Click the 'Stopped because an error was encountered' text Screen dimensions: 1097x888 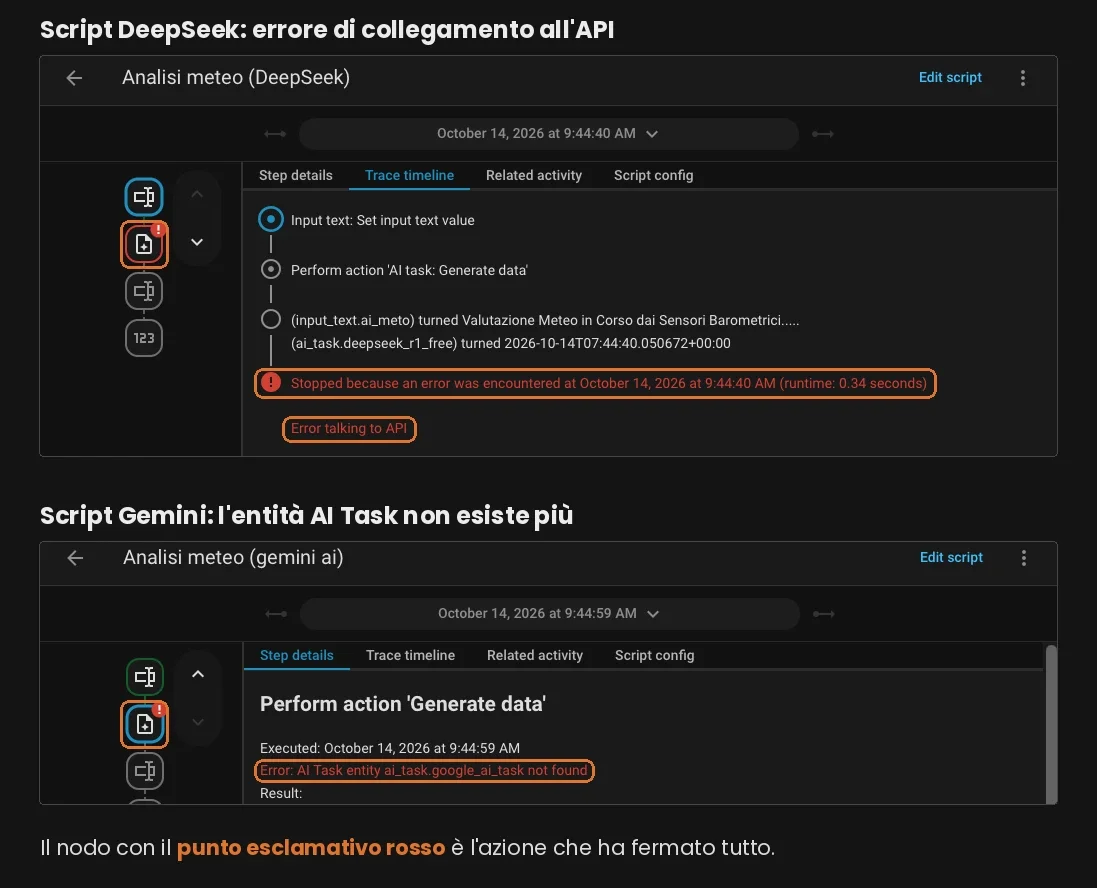click(x=608, y=383)
